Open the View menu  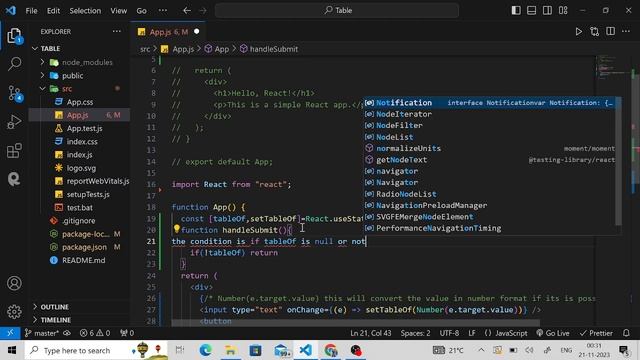click(x=118, y=11)
